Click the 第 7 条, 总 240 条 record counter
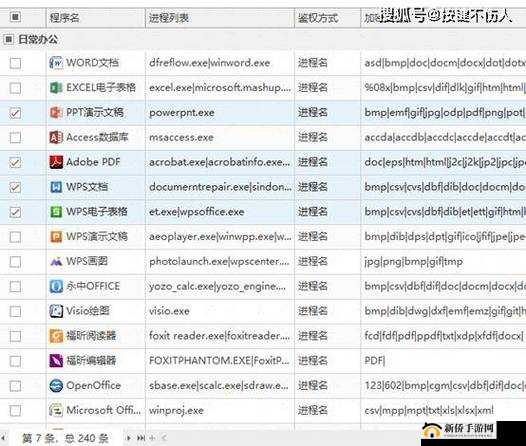Image resolution: width=526 pixels, height=446 pixels. [65, 438]
